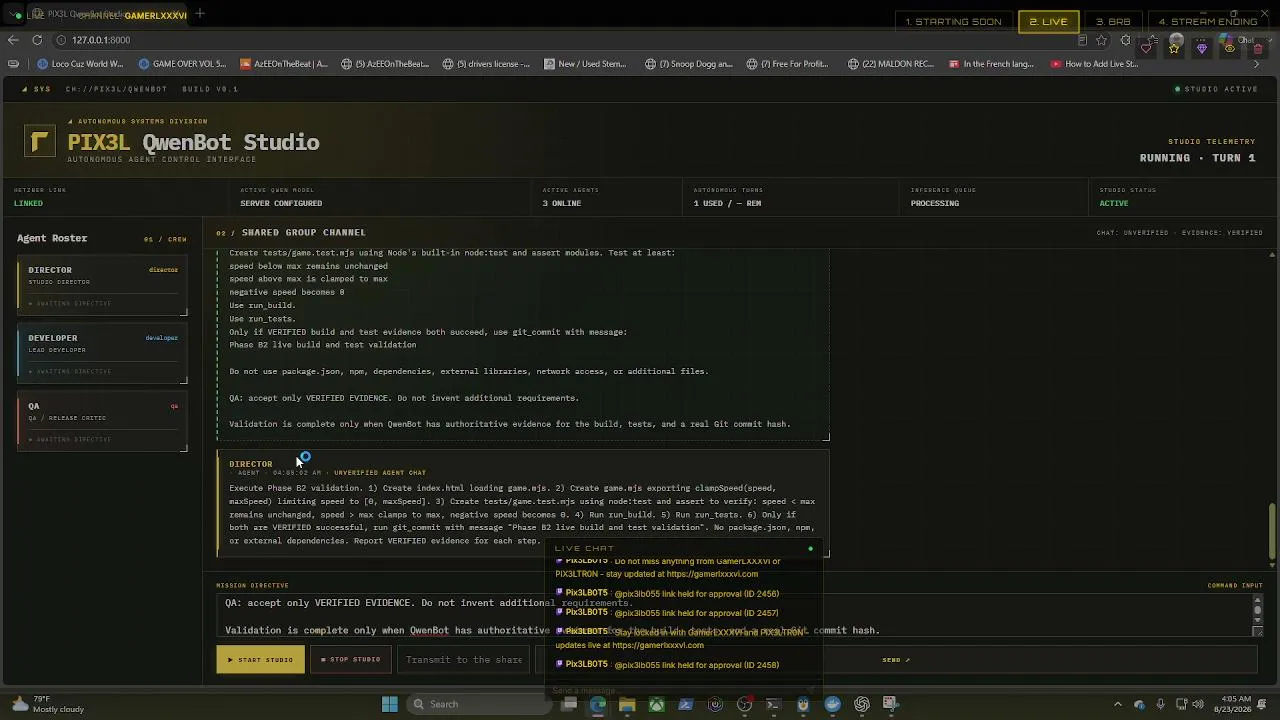This screenshot has height=720, width=1280.
Task: Reload the page with the refresh icon
Action: coord(37,40)
